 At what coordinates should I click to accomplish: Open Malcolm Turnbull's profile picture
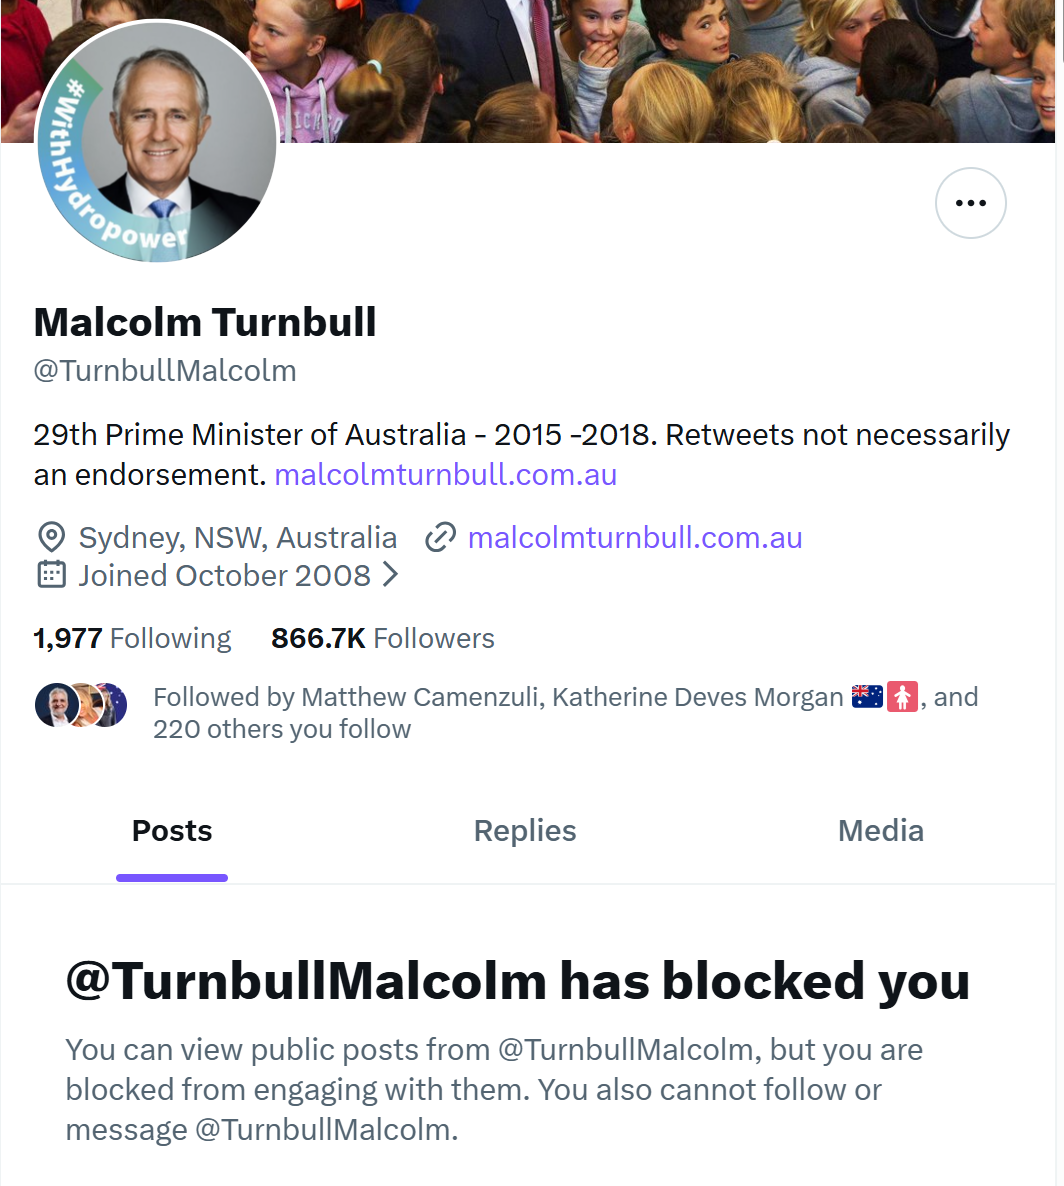click(x=156, y=142)
